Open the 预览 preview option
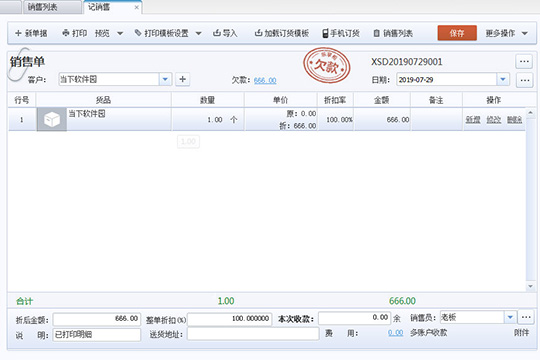Image resolution: width=540 pixels, height=360 pixels. pos(102,33)
